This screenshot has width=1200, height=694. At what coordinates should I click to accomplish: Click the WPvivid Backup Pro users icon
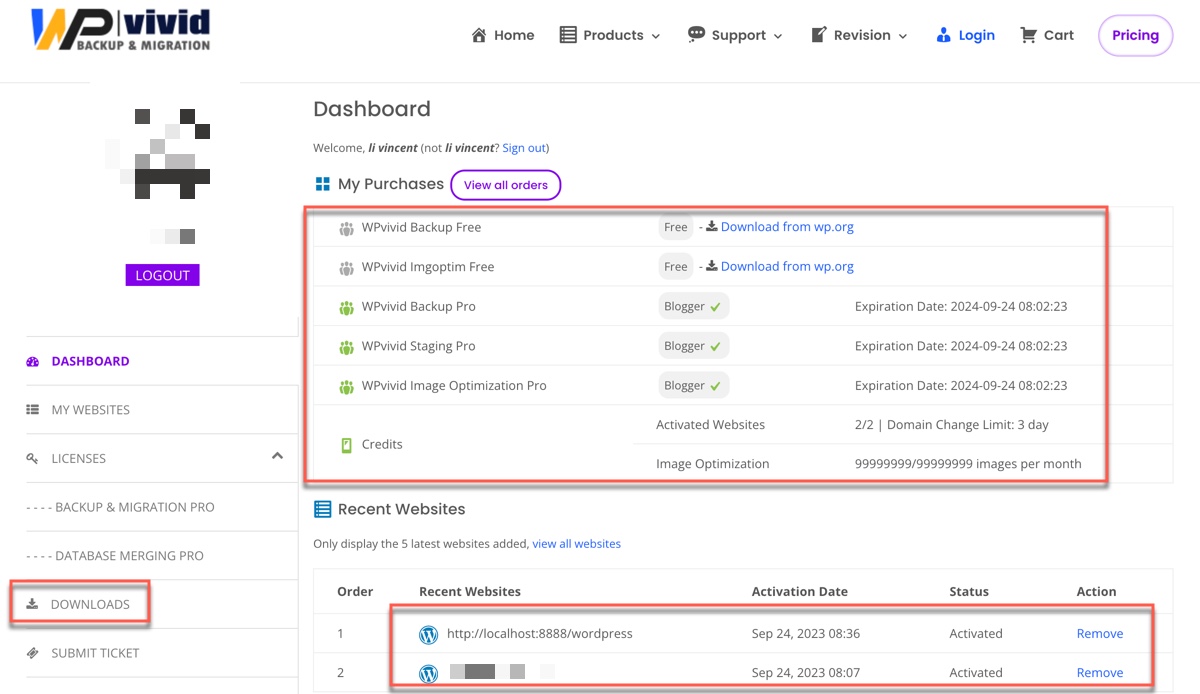[x=346, y=307]
